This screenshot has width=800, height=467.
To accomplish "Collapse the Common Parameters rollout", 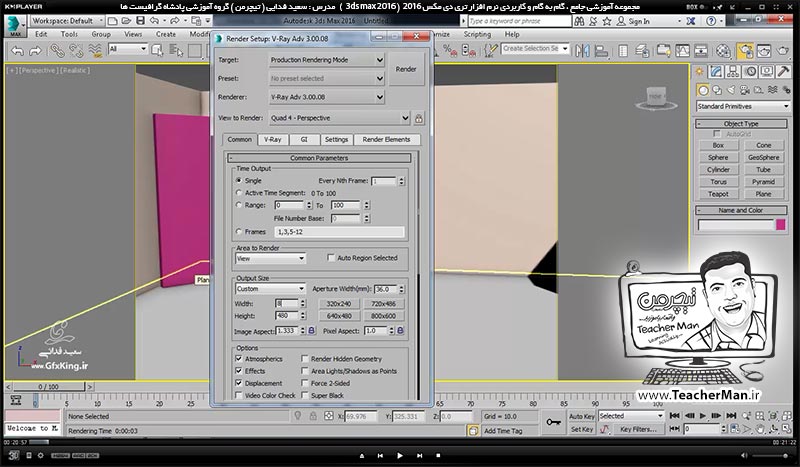I will [x=319, y=158].
